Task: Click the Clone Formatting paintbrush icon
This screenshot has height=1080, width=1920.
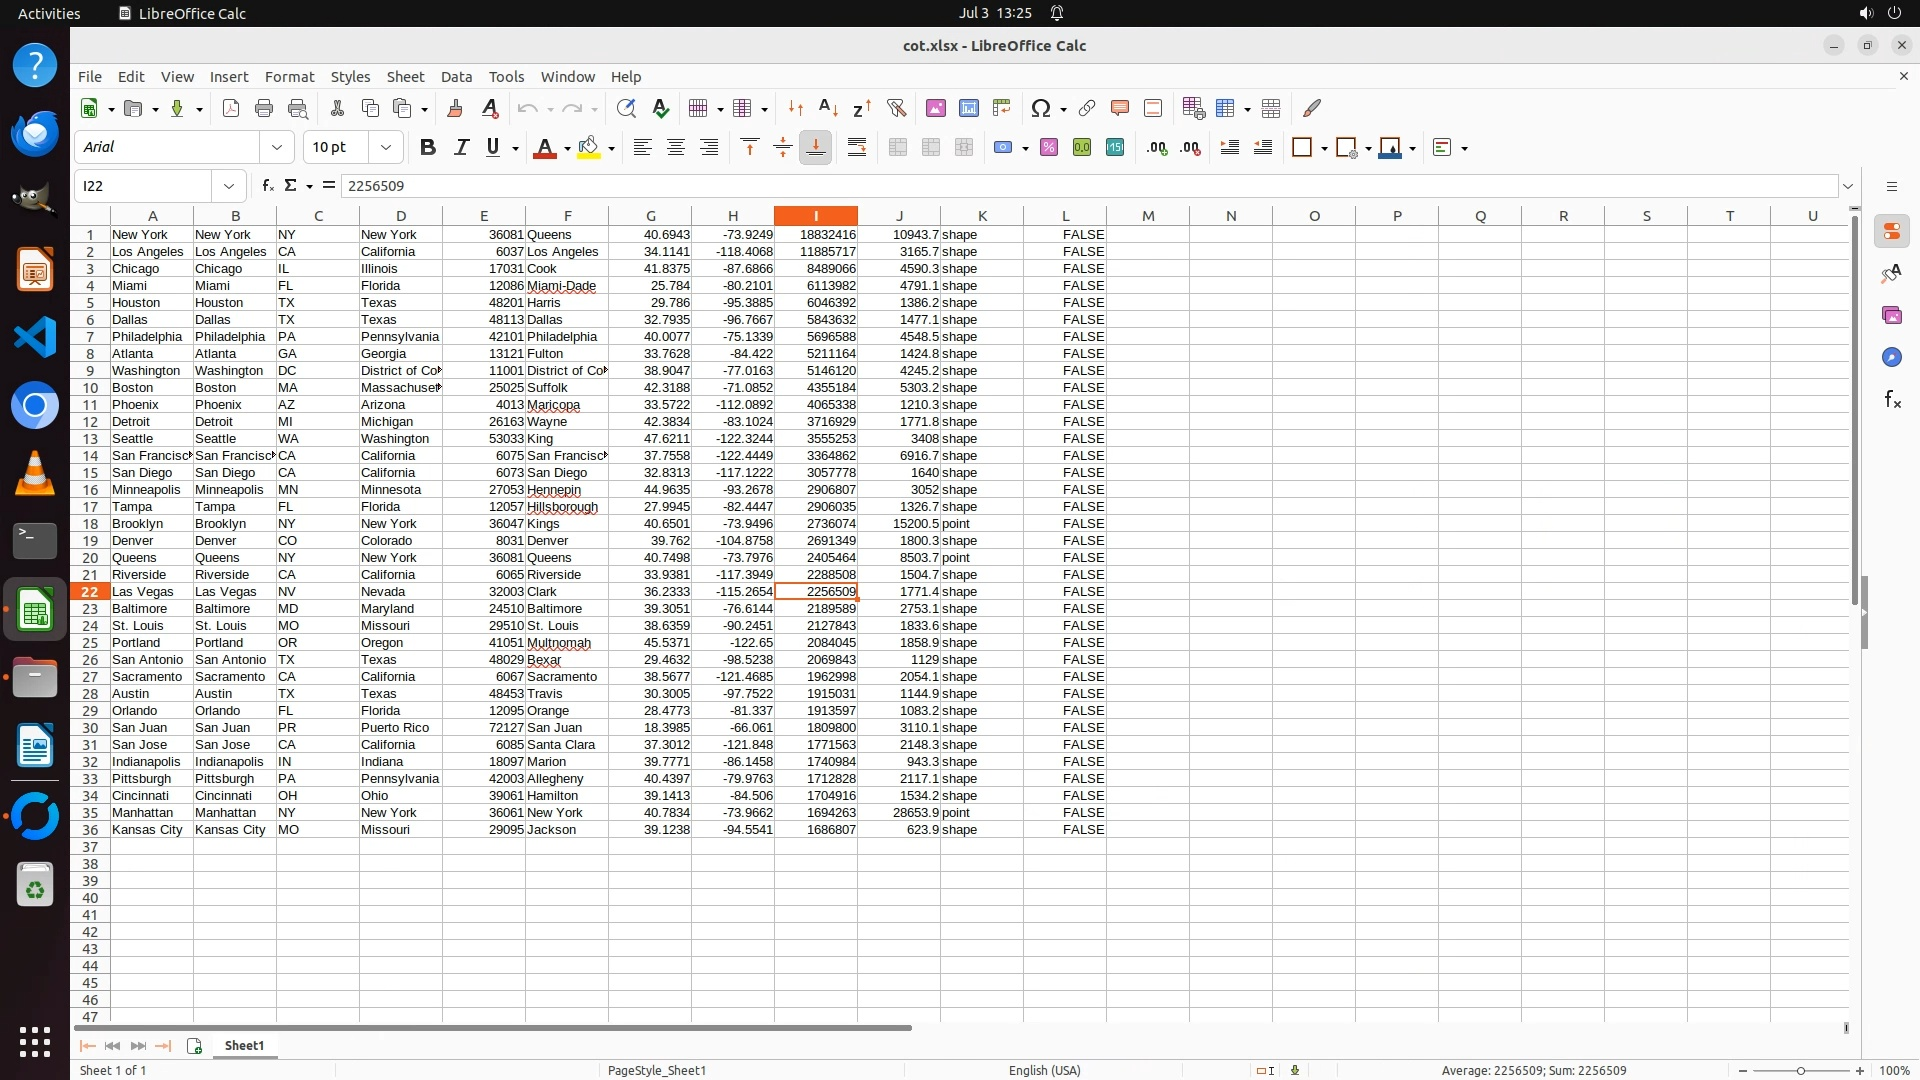Action: [455, 108]
